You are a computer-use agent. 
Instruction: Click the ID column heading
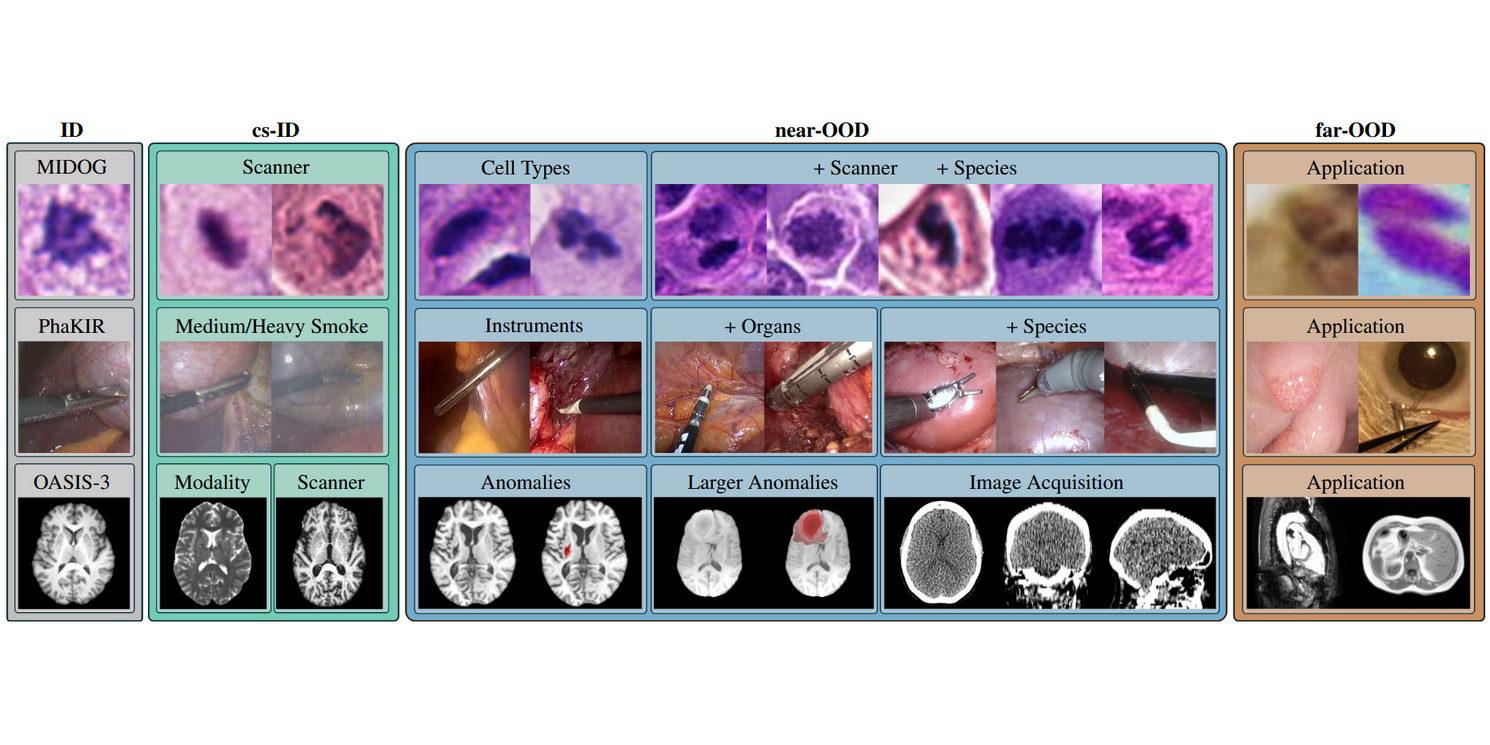pyautogui.click(x=72, y=130)
